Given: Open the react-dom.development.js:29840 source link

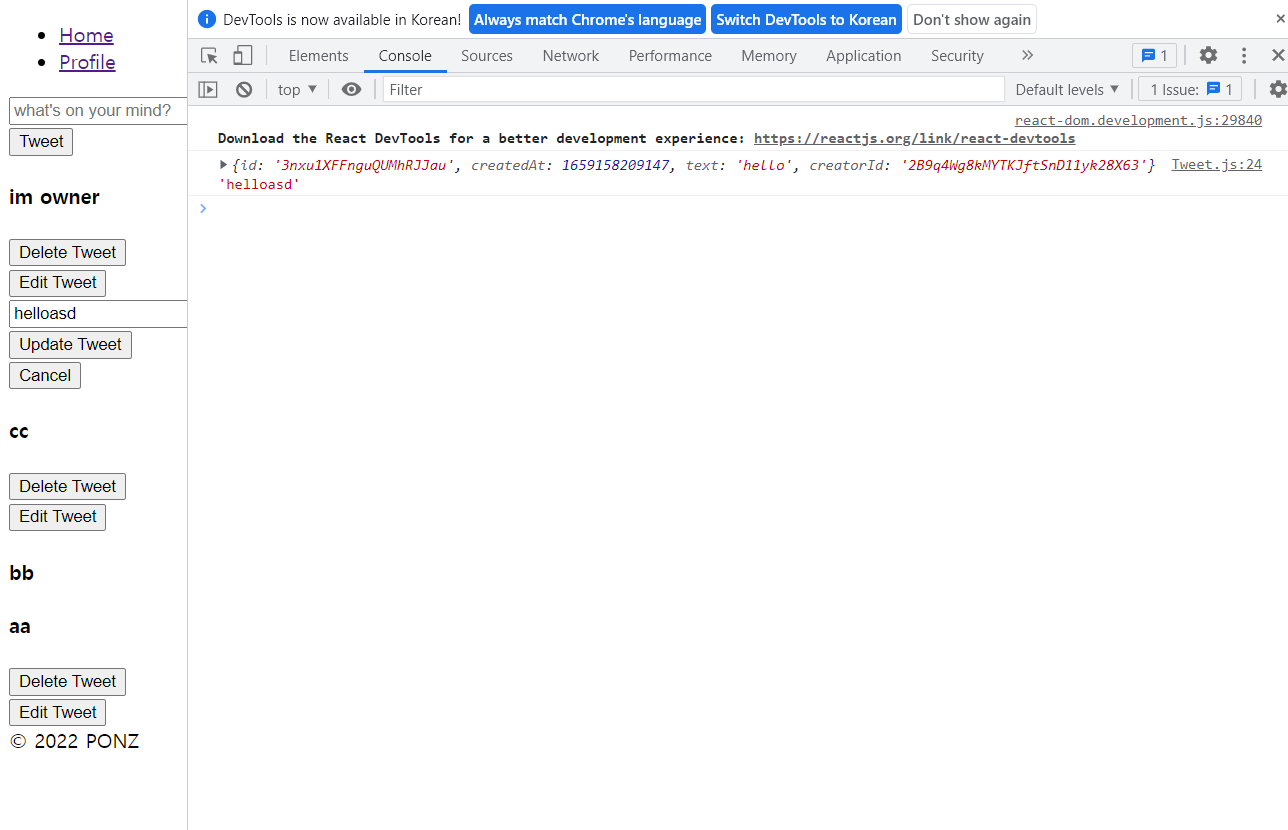Looking at the screenshot, I should point(1138,121).
